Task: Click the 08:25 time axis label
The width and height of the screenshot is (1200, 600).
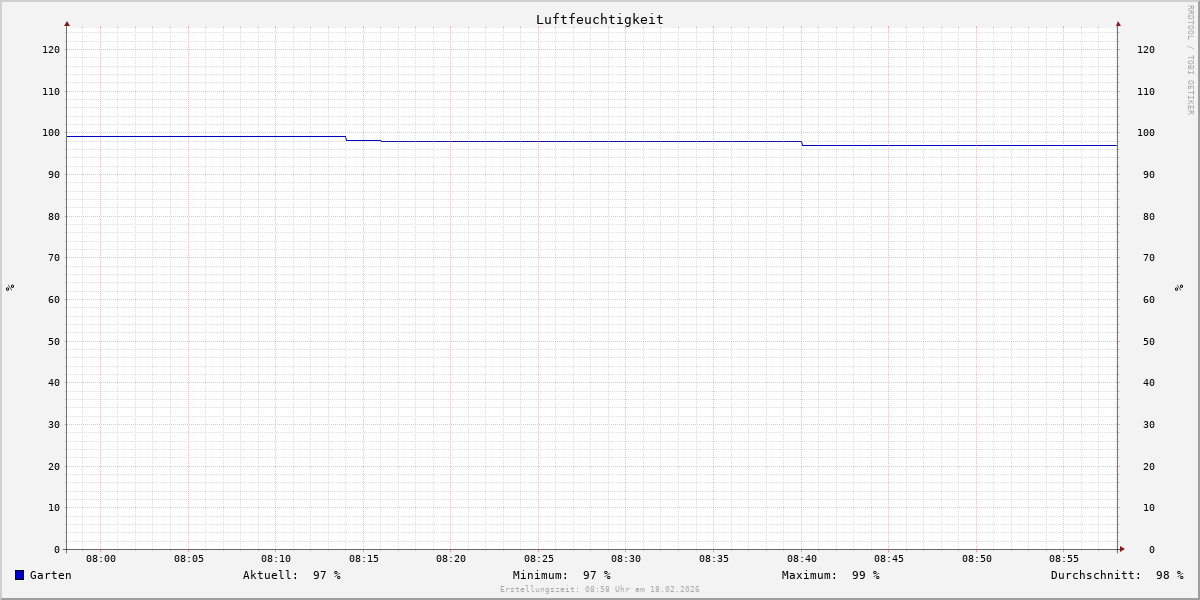Action: (x=539, y=559)
